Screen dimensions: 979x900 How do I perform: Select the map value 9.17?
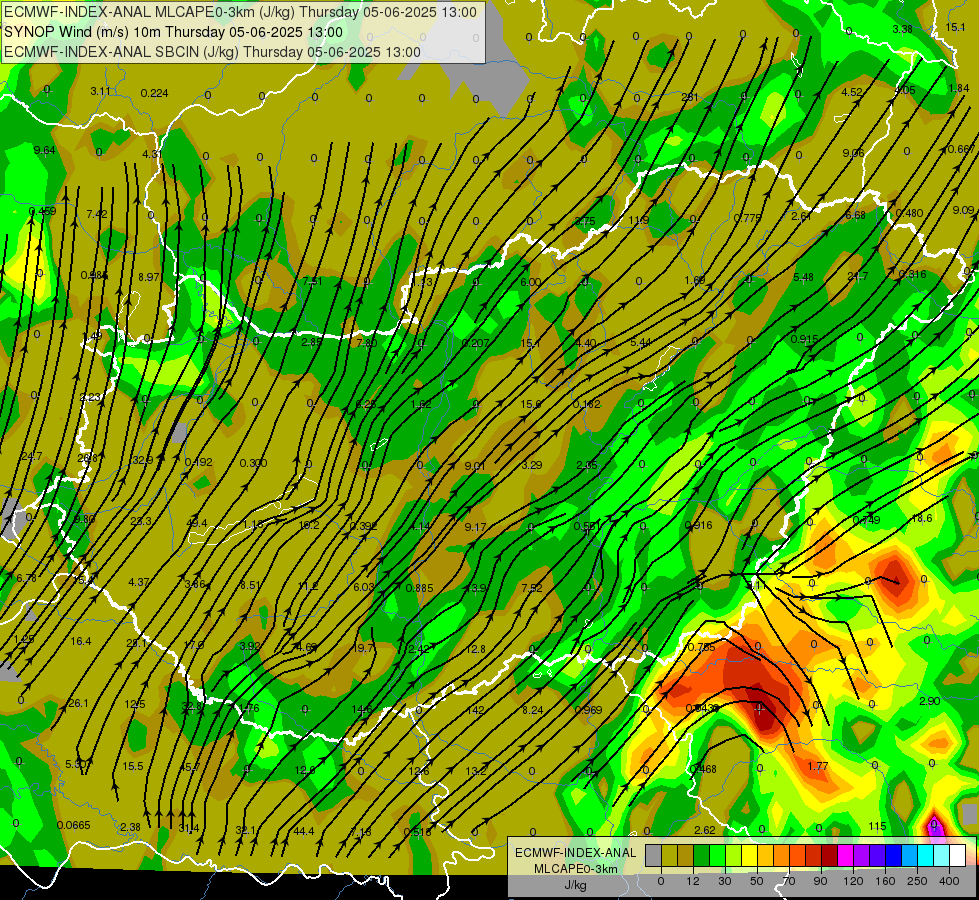475,527
